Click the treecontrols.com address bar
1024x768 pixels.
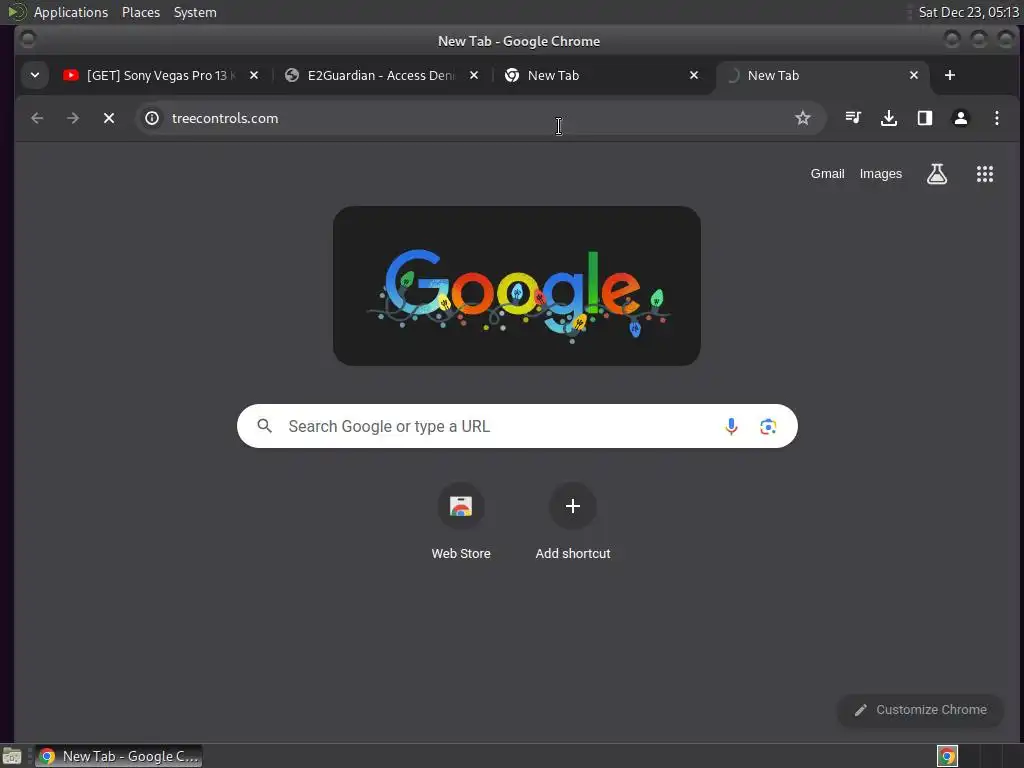coord(480,118)
